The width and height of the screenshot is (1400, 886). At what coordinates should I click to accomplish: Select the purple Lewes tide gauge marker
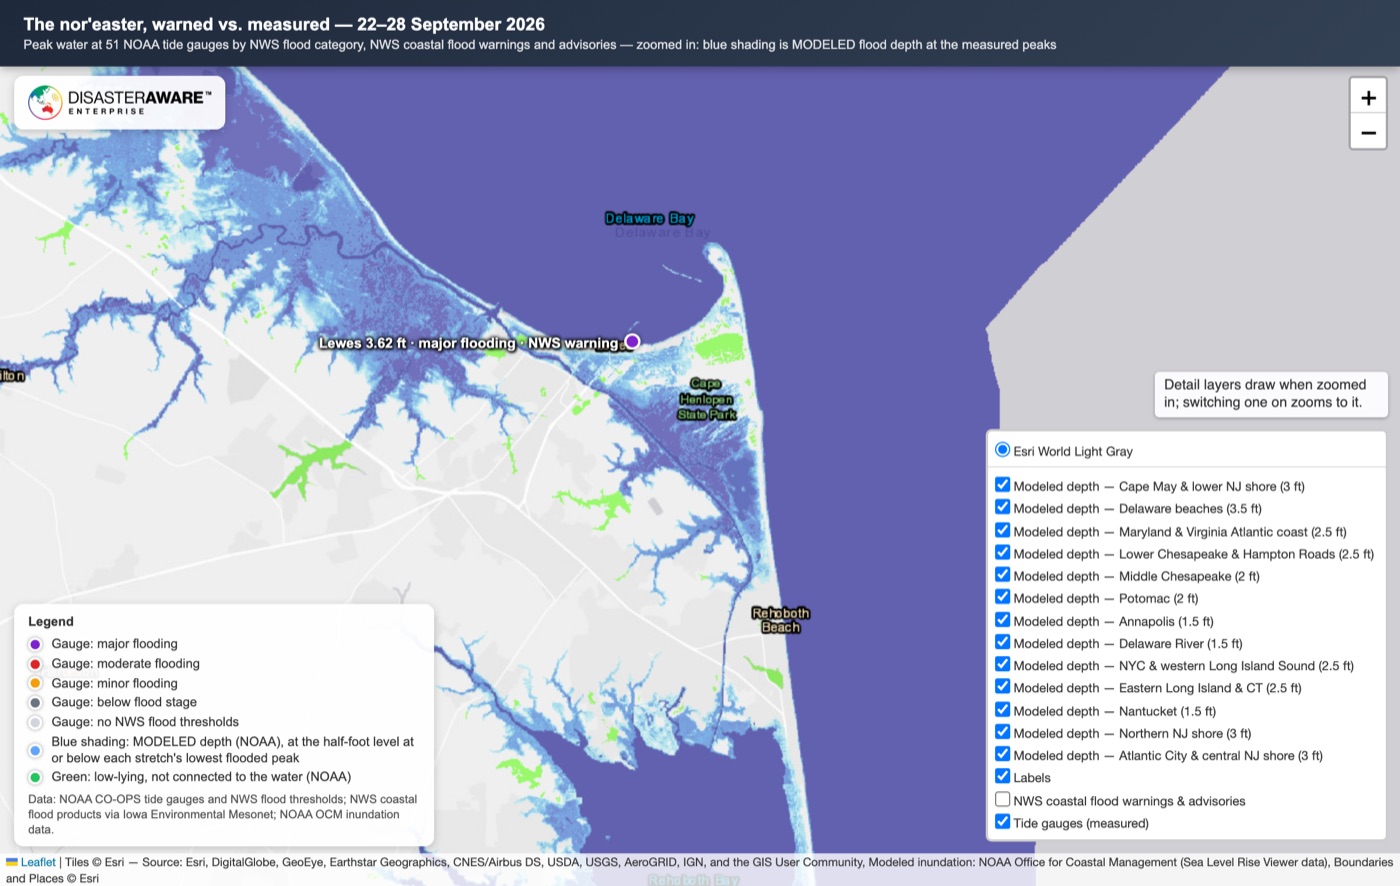point(632,342)
